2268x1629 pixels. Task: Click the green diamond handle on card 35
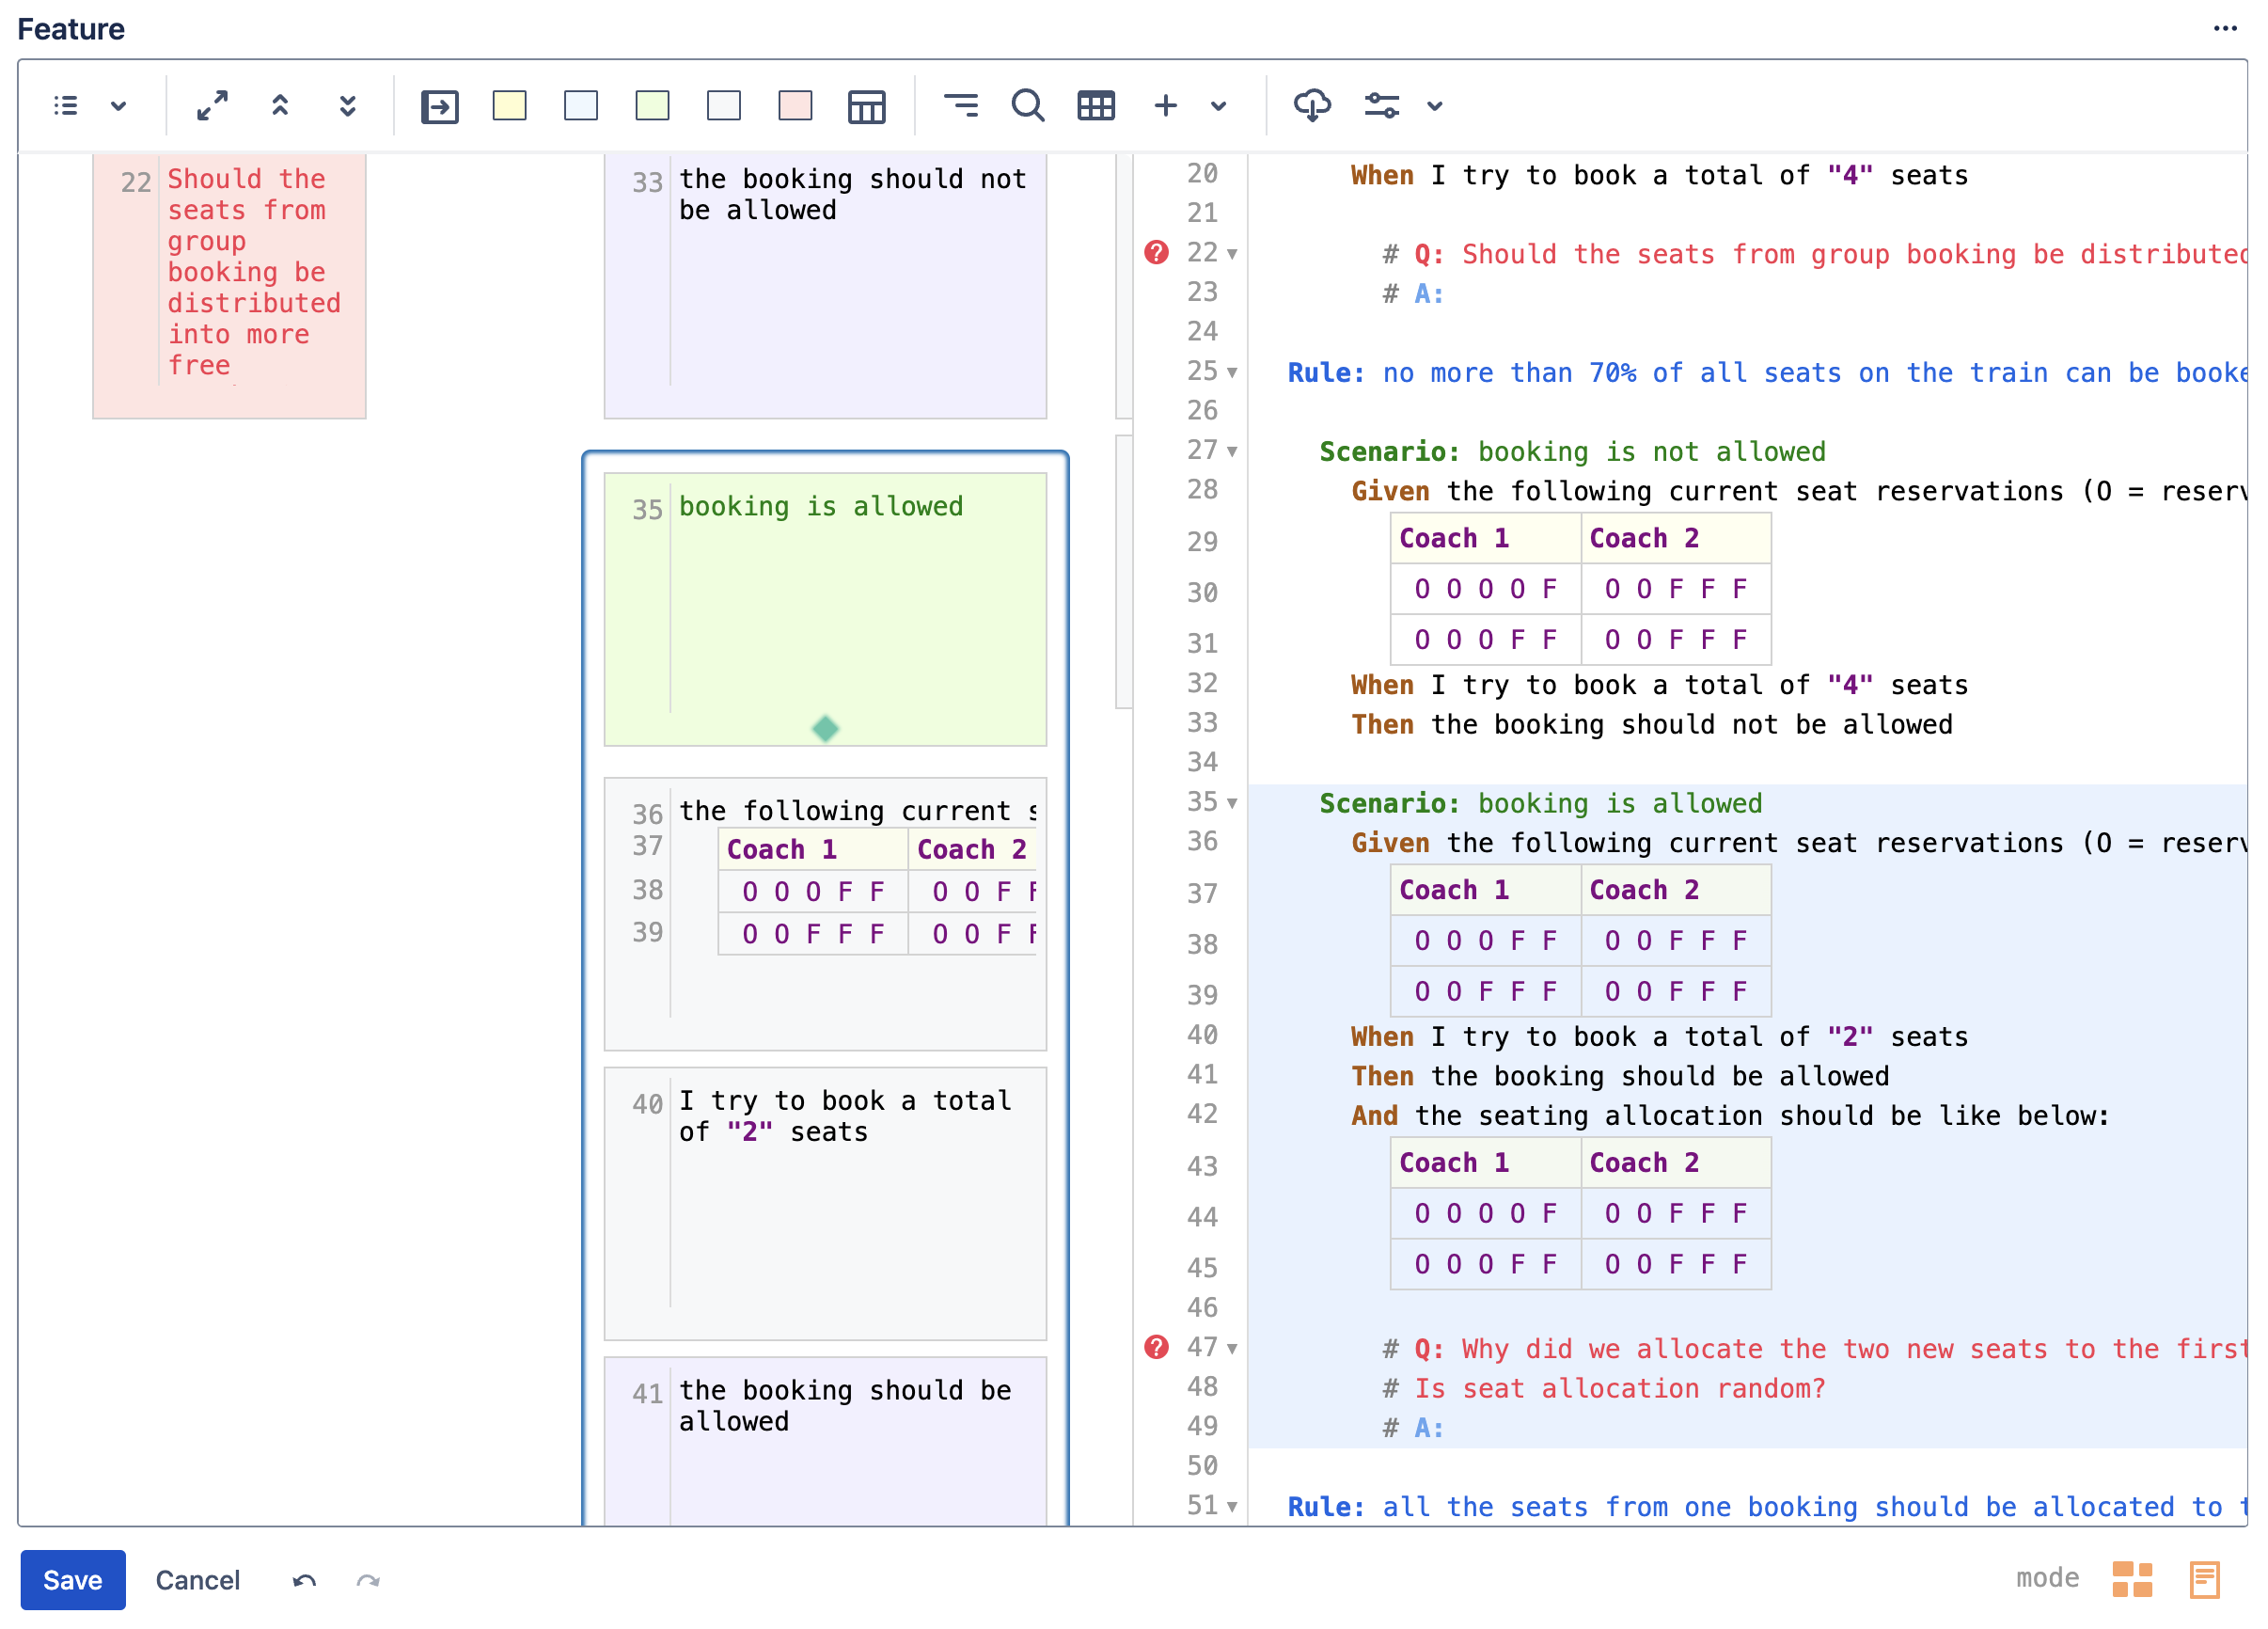[x=825, y=729]
